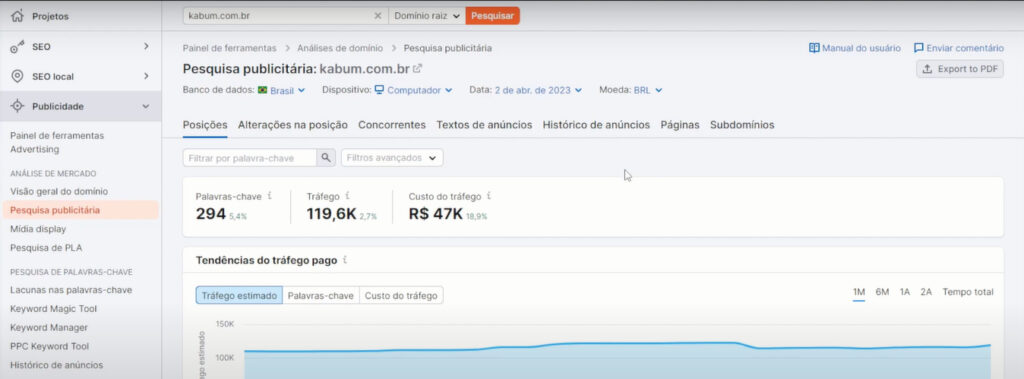This screenshot has height=379, width=1024.
Task: Click the Export to PDF button
Action: pos(959,69)
